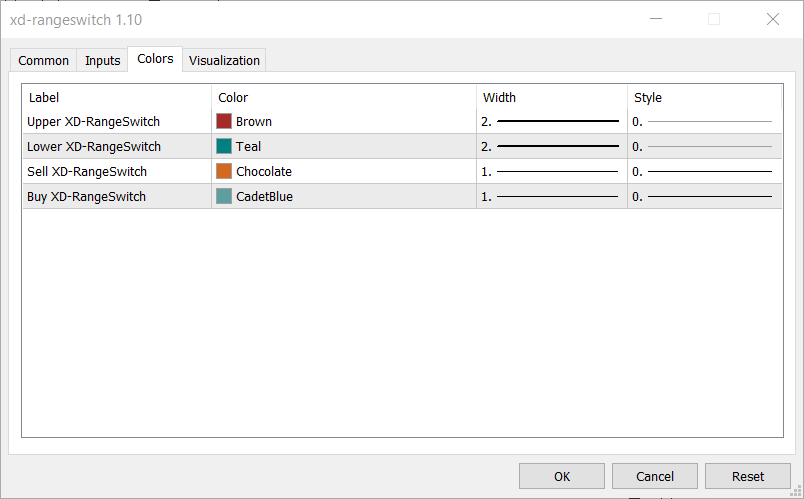The width and height of the screenshot is (804, 499).
Task: Open width selector for Sell XD-RangeSwitch
Action: (x=550, y=171)
